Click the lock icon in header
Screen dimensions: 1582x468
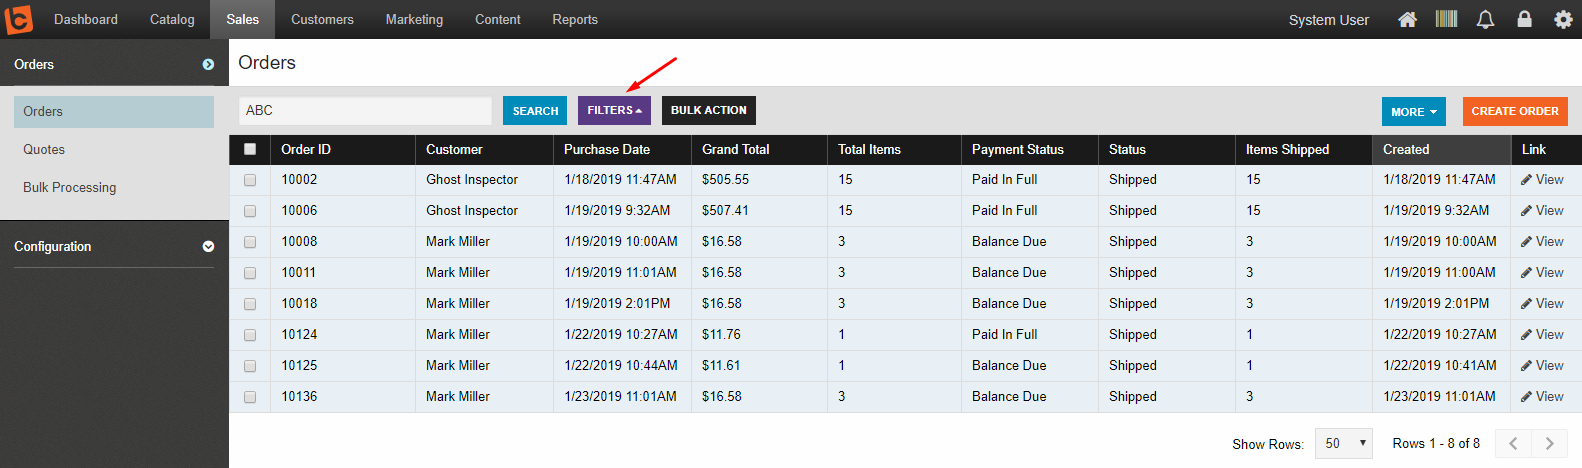[1524, 19]
